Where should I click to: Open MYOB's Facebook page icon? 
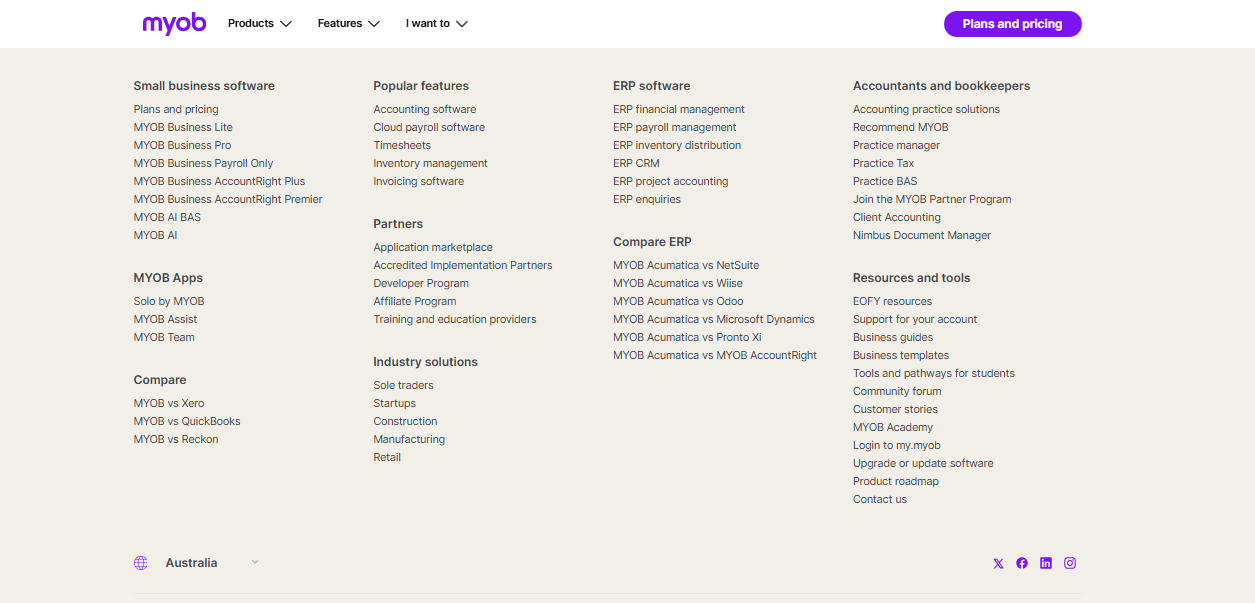pyautogui.click(x=1022, y=563)
